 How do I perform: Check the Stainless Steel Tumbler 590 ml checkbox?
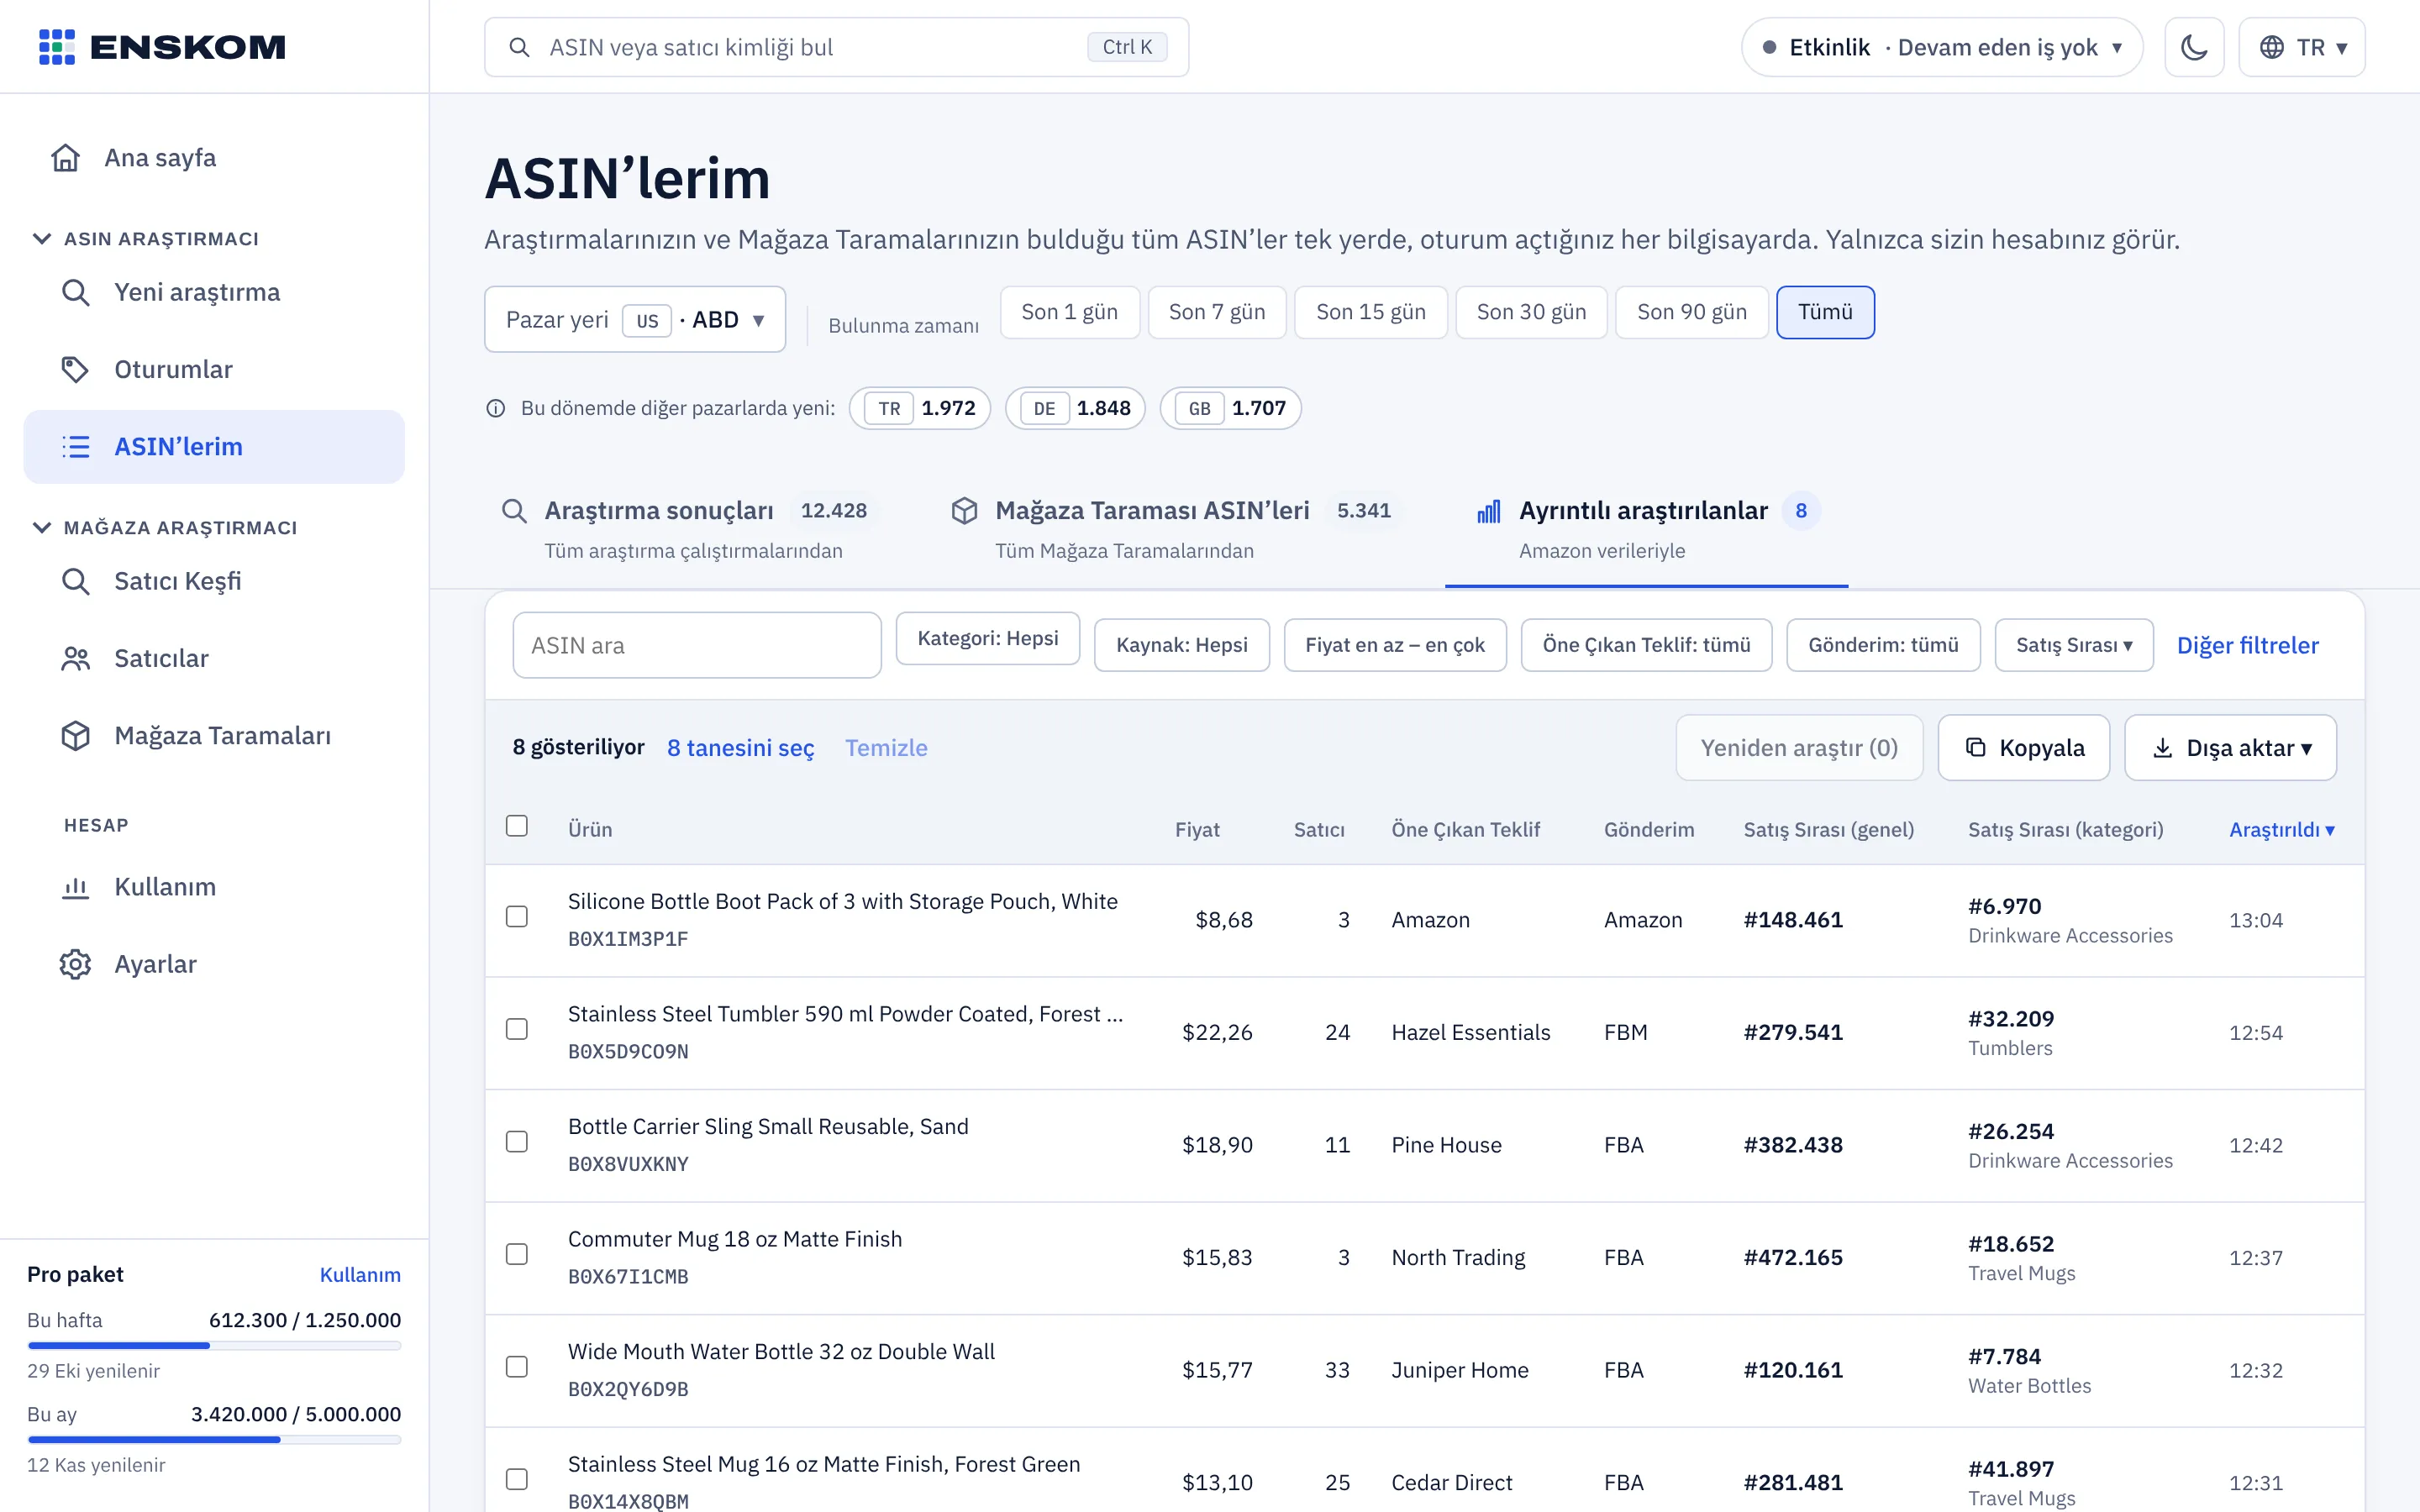(517, 1029)
